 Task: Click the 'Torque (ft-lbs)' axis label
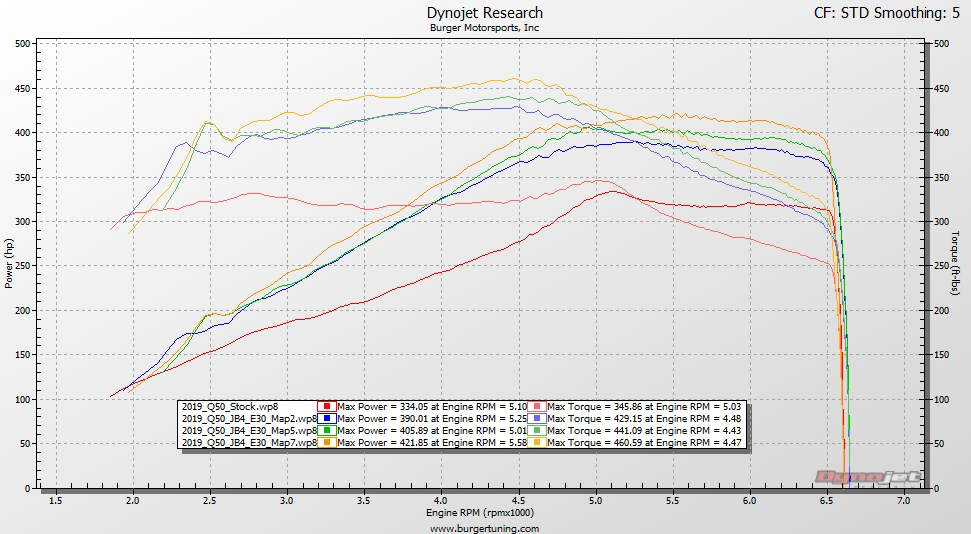point(954,263)
